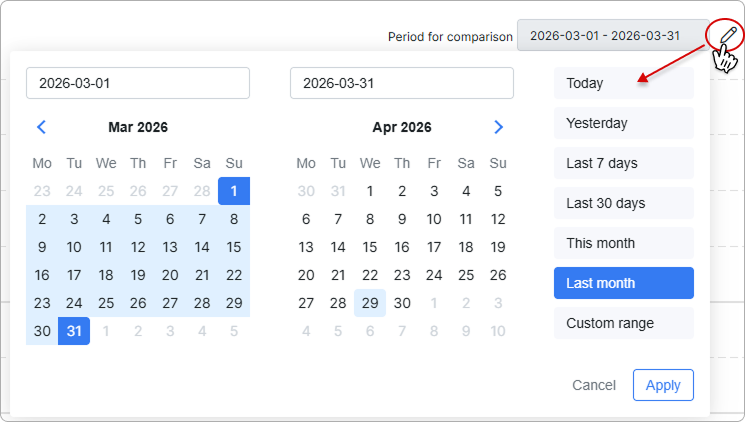
Task: Click the Mar 2026 month heading
Action: coord(138,127)
